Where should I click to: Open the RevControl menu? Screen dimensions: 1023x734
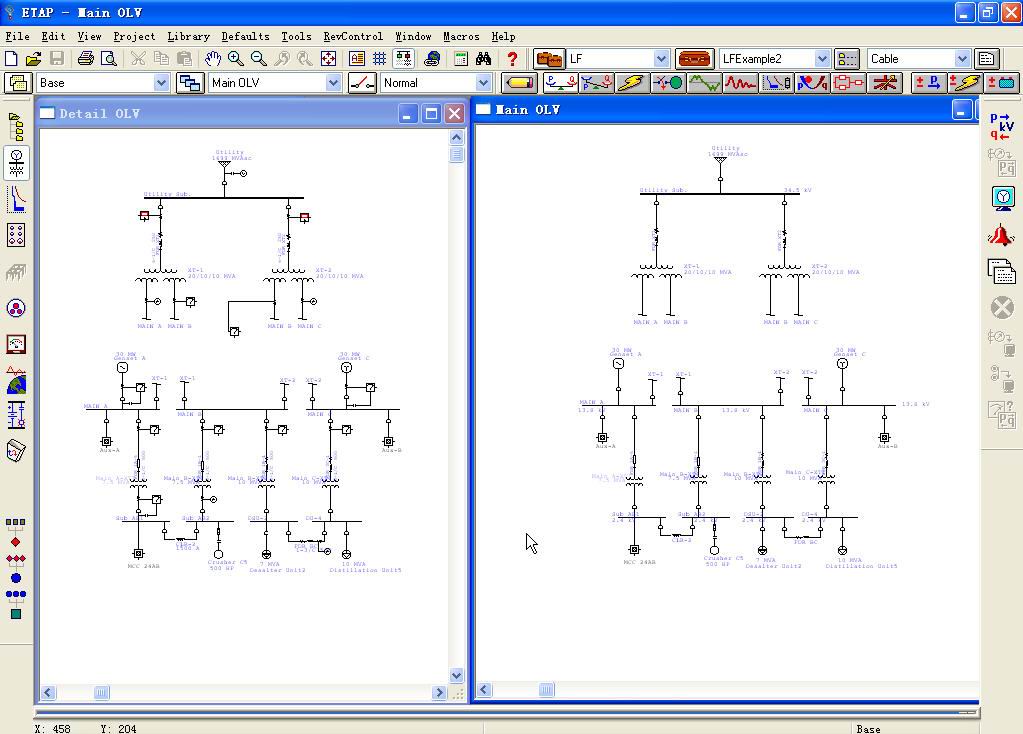coord(353,37)
